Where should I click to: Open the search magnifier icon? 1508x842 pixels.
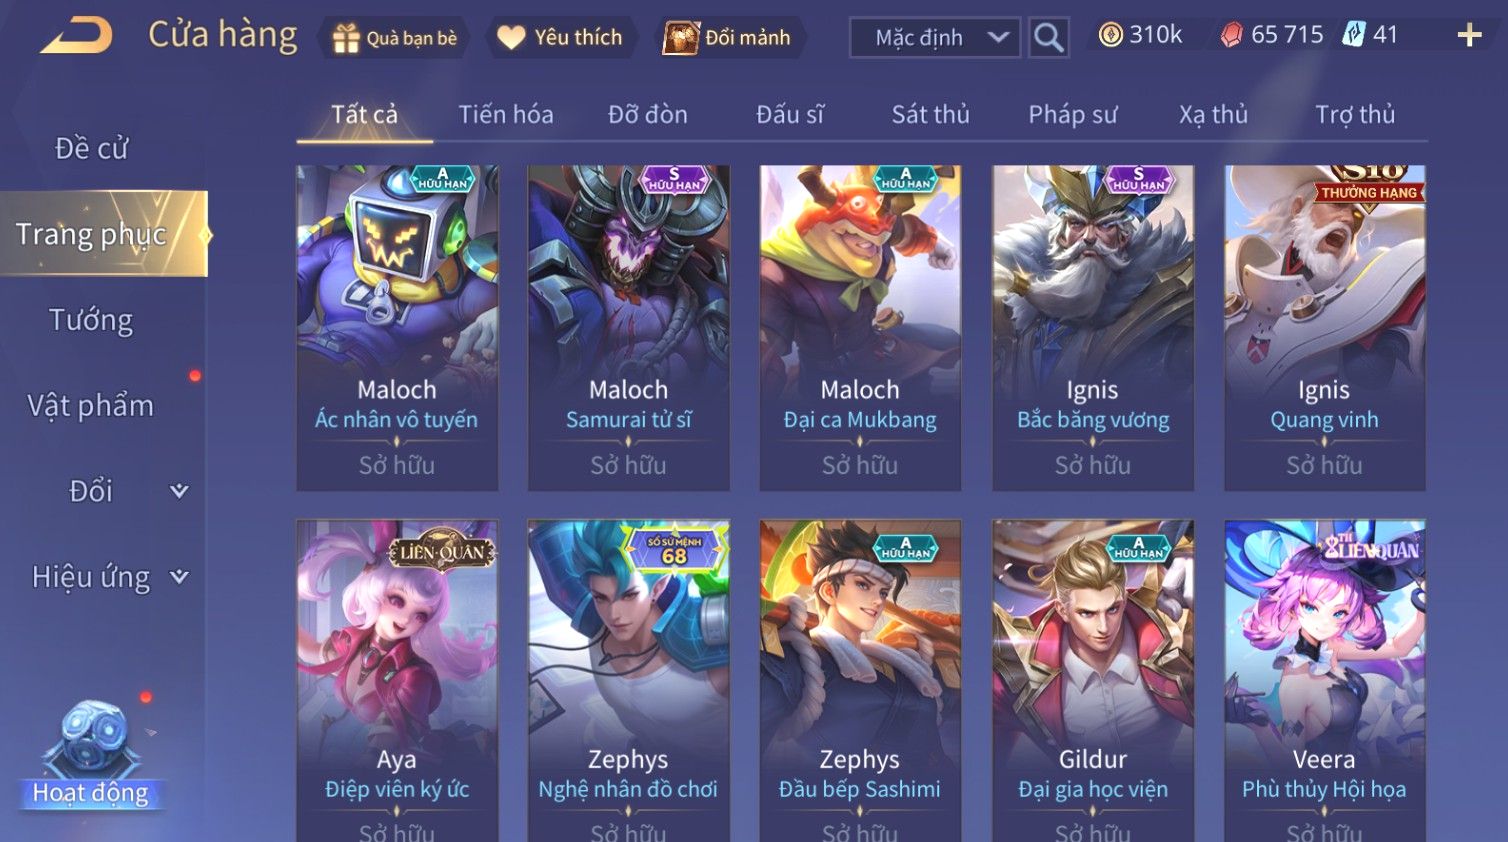pyautogui.click(x=1048, y=38)
